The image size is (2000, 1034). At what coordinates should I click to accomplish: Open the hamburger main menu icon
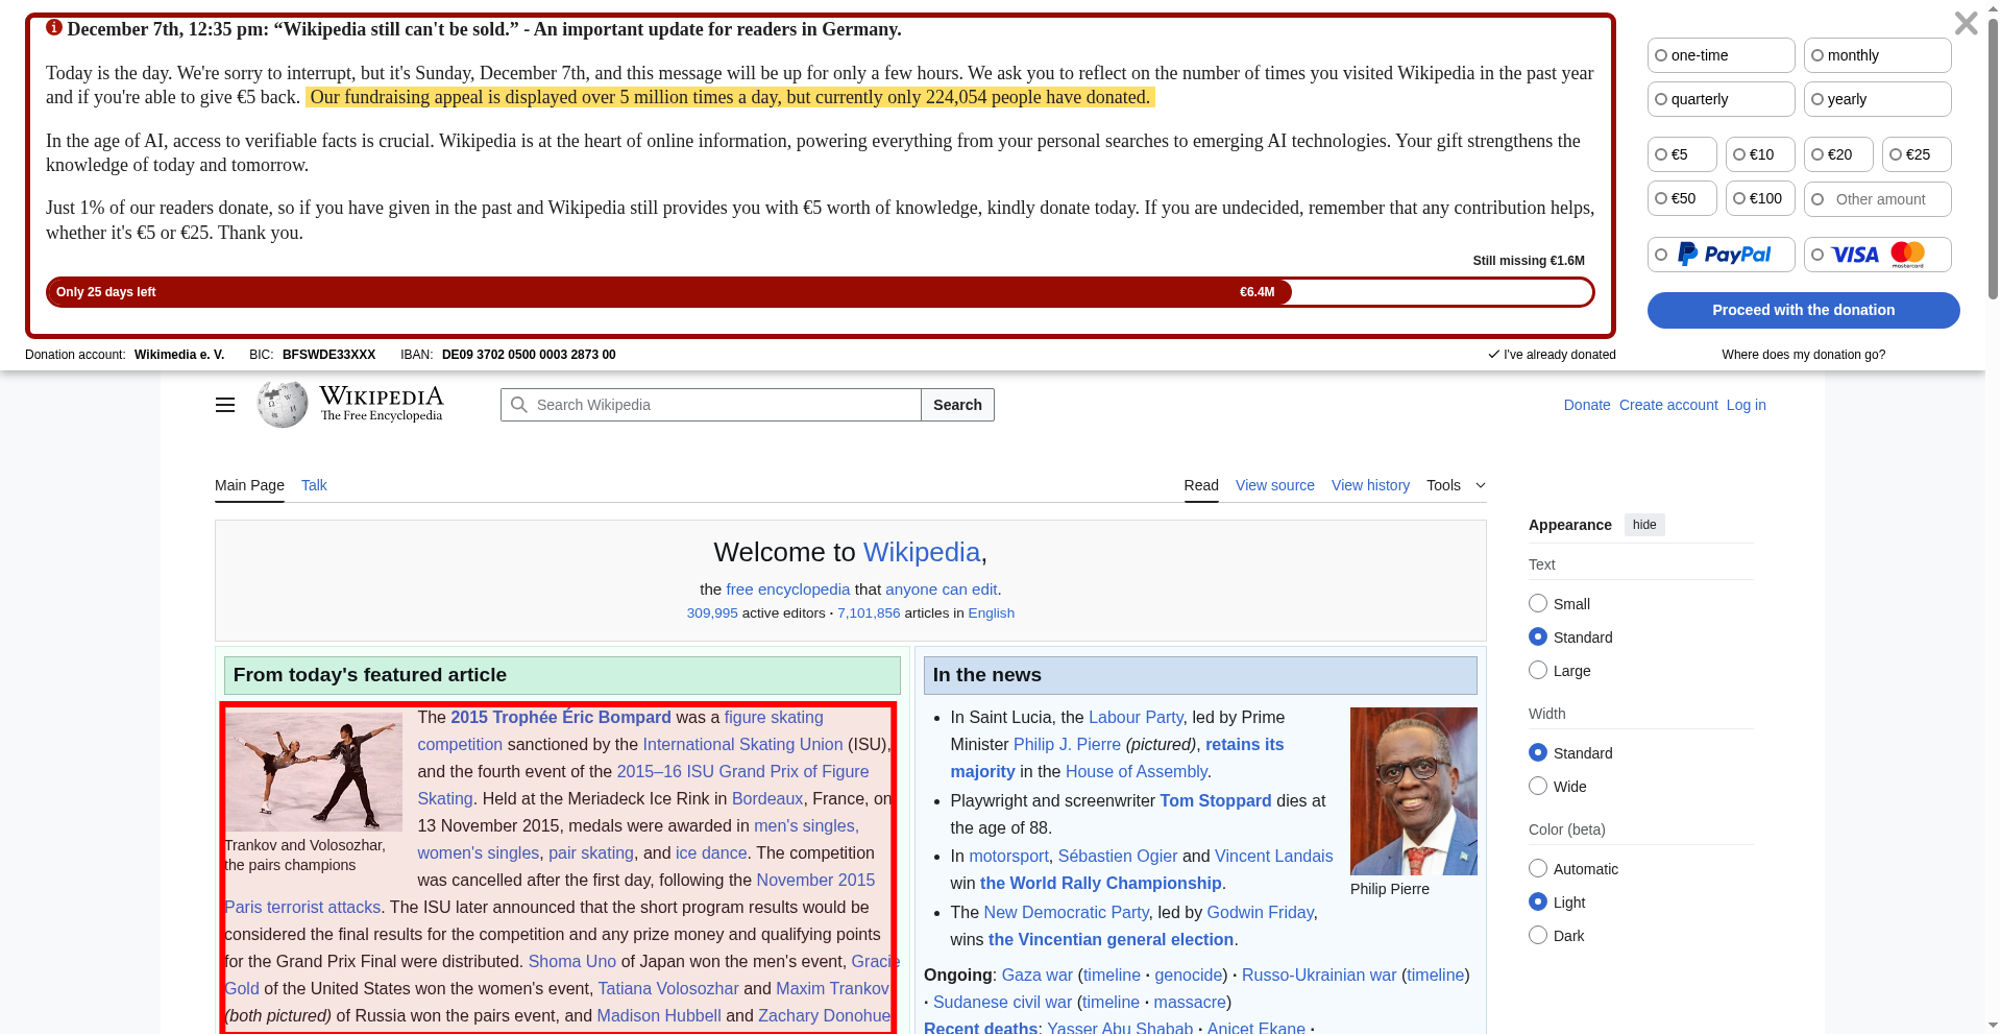pos(225,405)
